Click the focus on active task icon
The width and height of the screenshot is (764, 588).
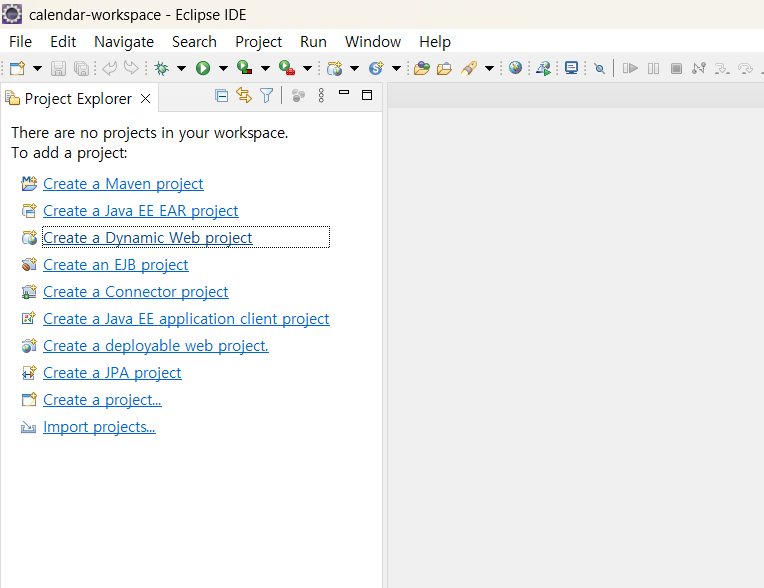pyautogui.click(x=298, y=96)
